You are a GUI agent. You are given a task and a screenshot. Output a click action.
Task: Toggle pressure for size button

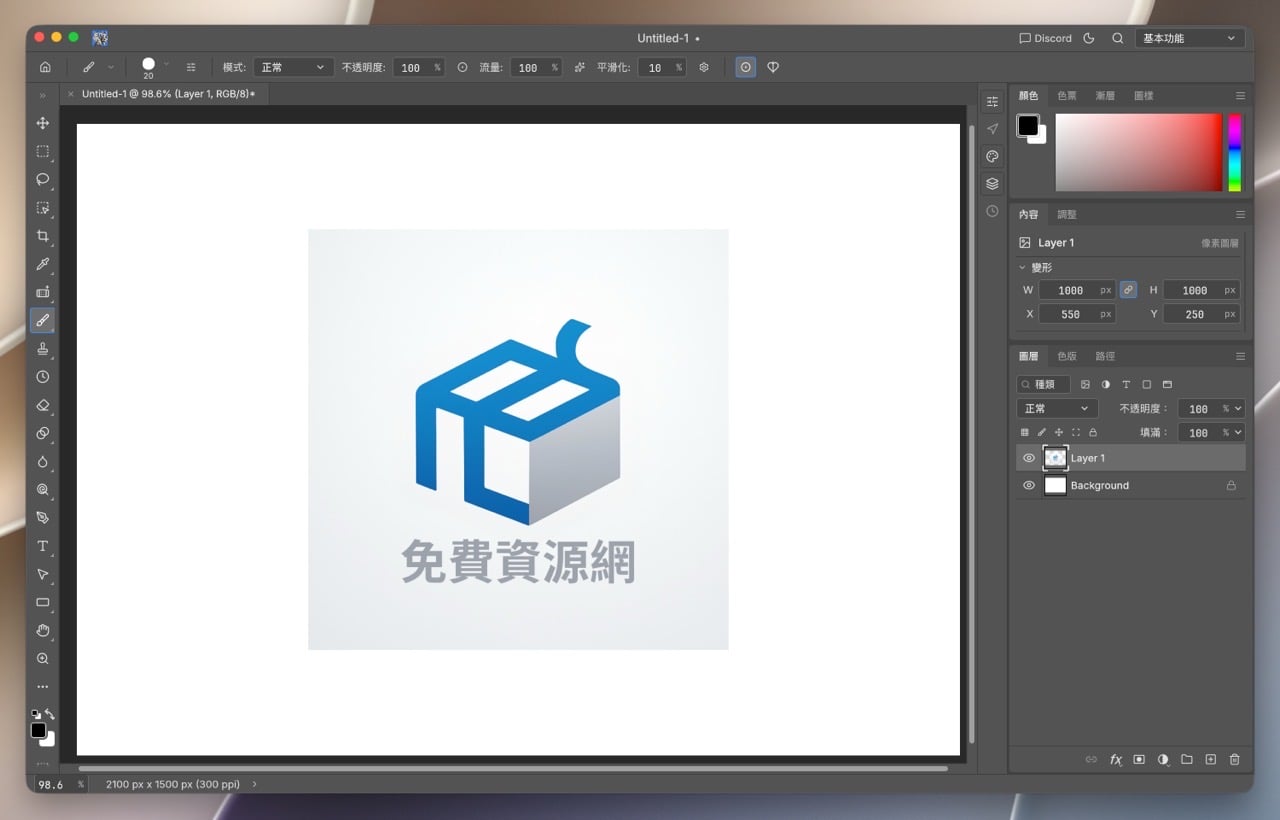pyautogui.click(x=746, y=67)
